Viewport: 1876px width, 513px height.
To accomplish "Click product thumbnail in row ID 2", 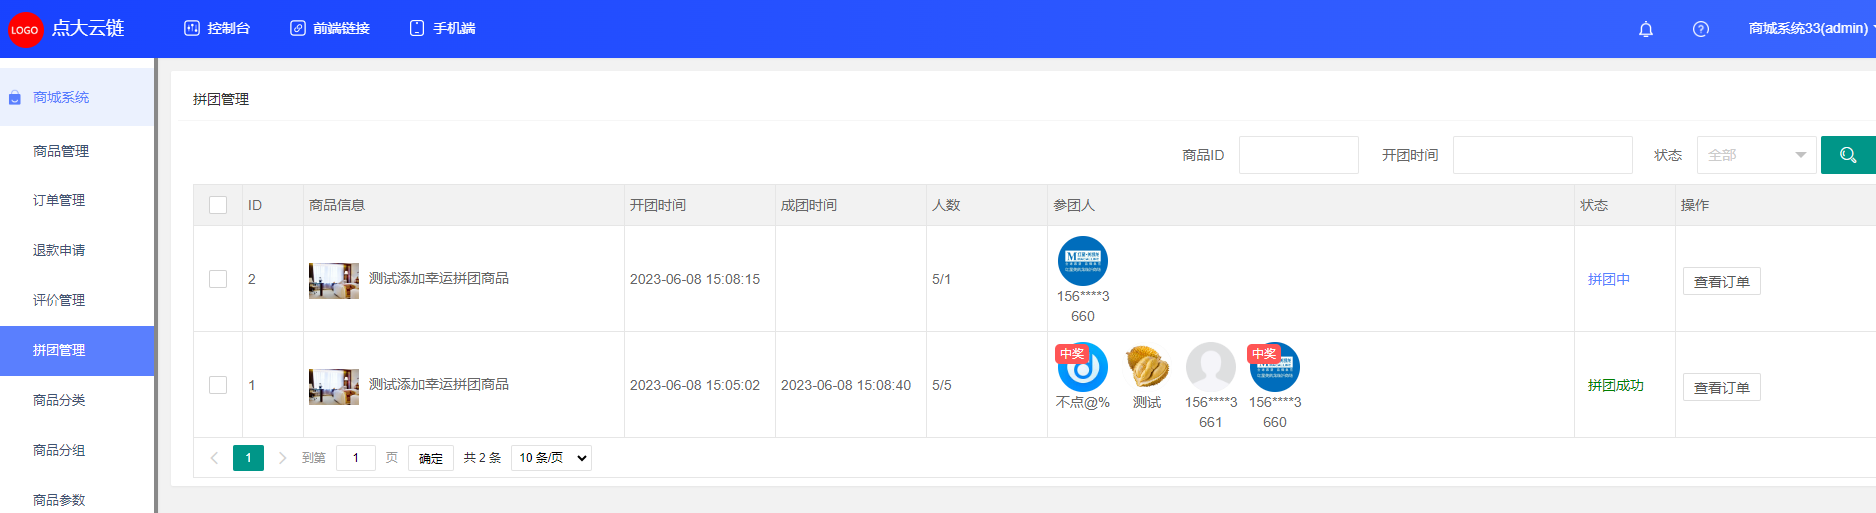I will click(334, 281).
